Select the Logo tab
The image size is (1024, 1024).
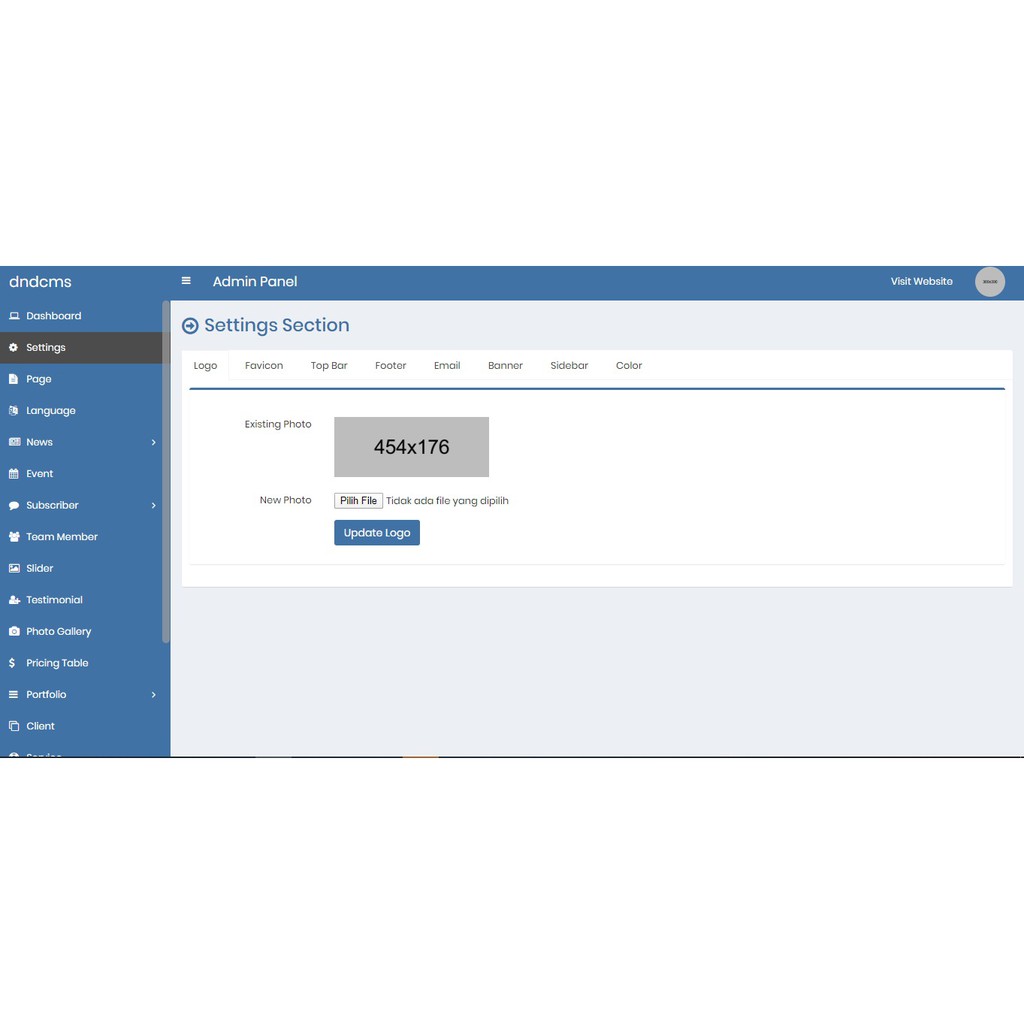[x=205, y=366]
